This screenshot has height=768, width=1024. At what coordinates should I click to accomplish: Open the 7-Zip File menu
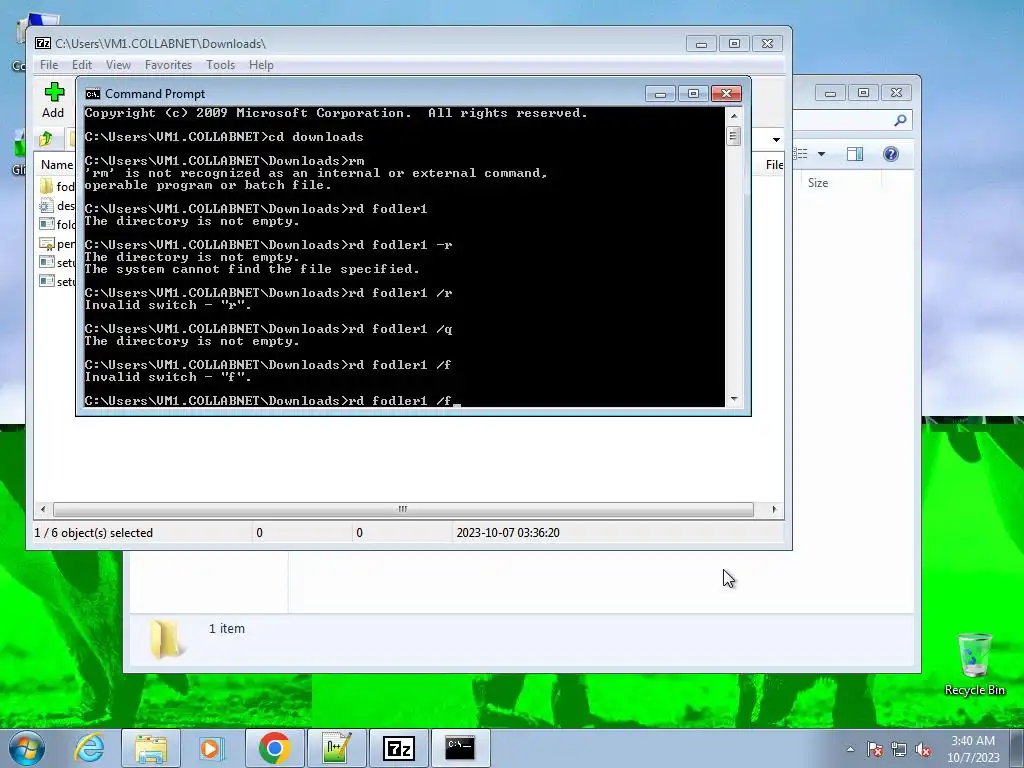point(48,65)
